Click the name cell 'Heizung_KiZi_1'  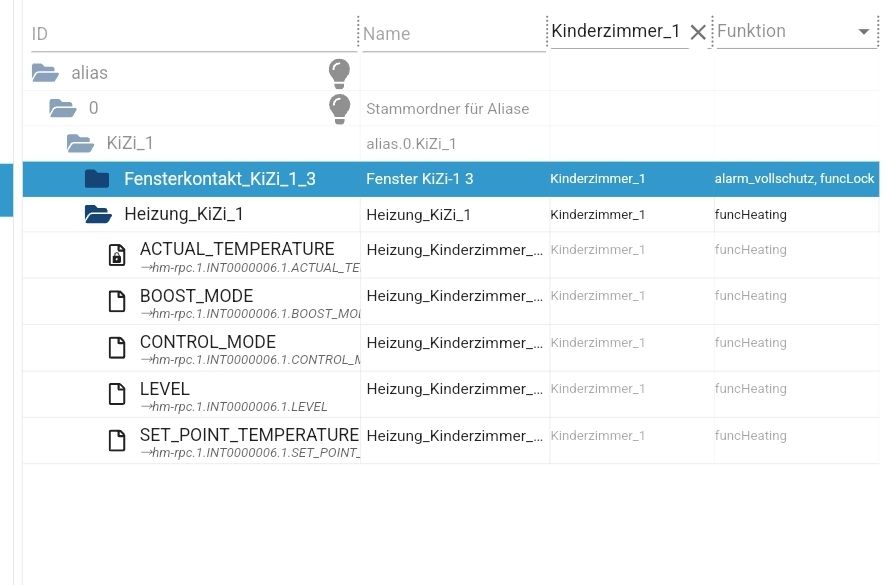(418, 215)
